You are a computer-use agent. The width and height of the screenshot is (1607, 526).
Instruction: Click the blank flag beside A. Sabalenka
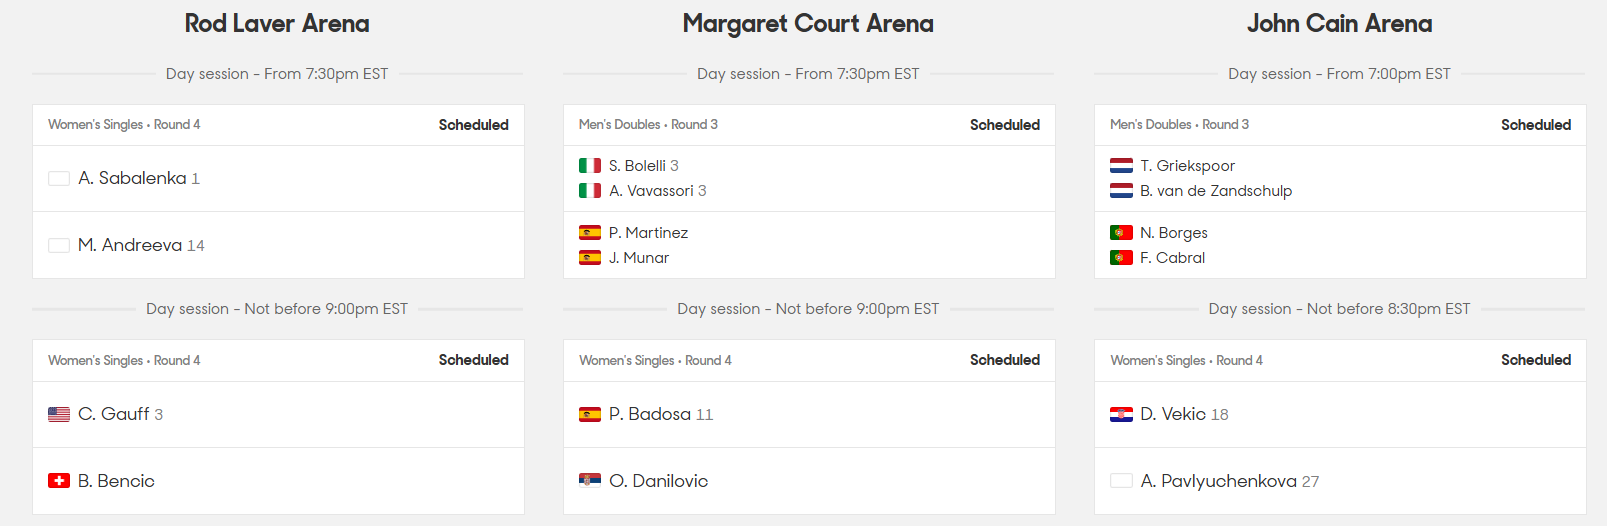(59, 178)
